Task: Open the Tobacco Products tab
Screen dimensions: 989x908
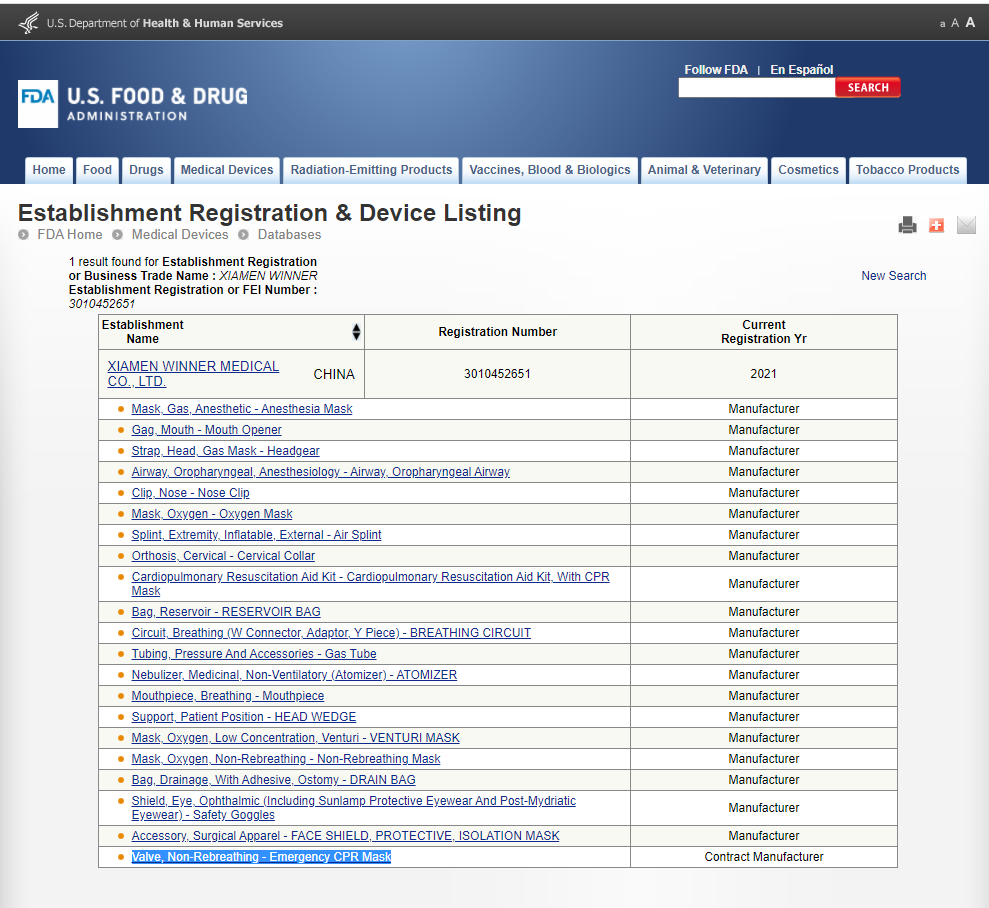Action: pyautogui.click(x=907, y=170)
